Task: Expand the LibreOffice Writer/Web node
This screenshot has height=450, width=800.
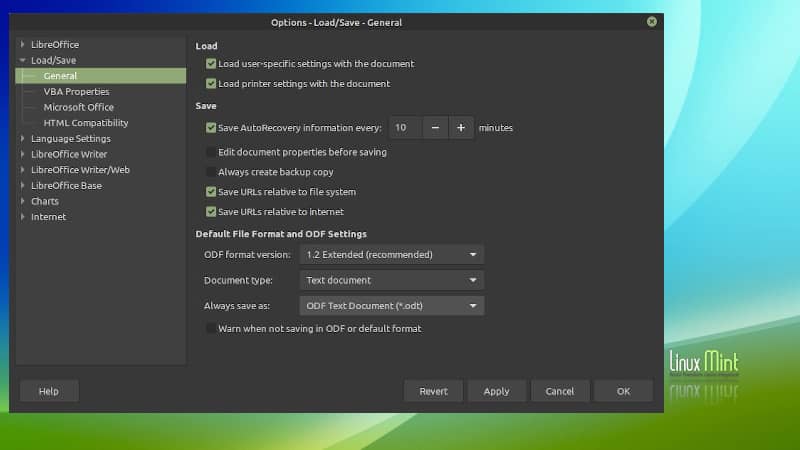Action: click(22, 170)
